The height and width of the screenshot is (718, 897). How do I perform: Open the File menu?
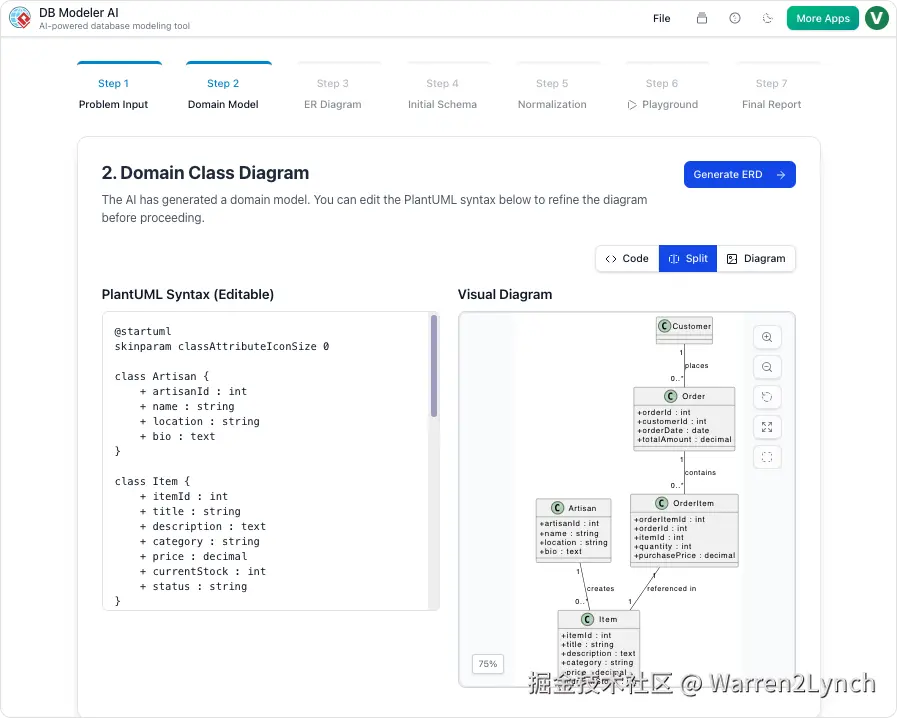coord(661,18)
